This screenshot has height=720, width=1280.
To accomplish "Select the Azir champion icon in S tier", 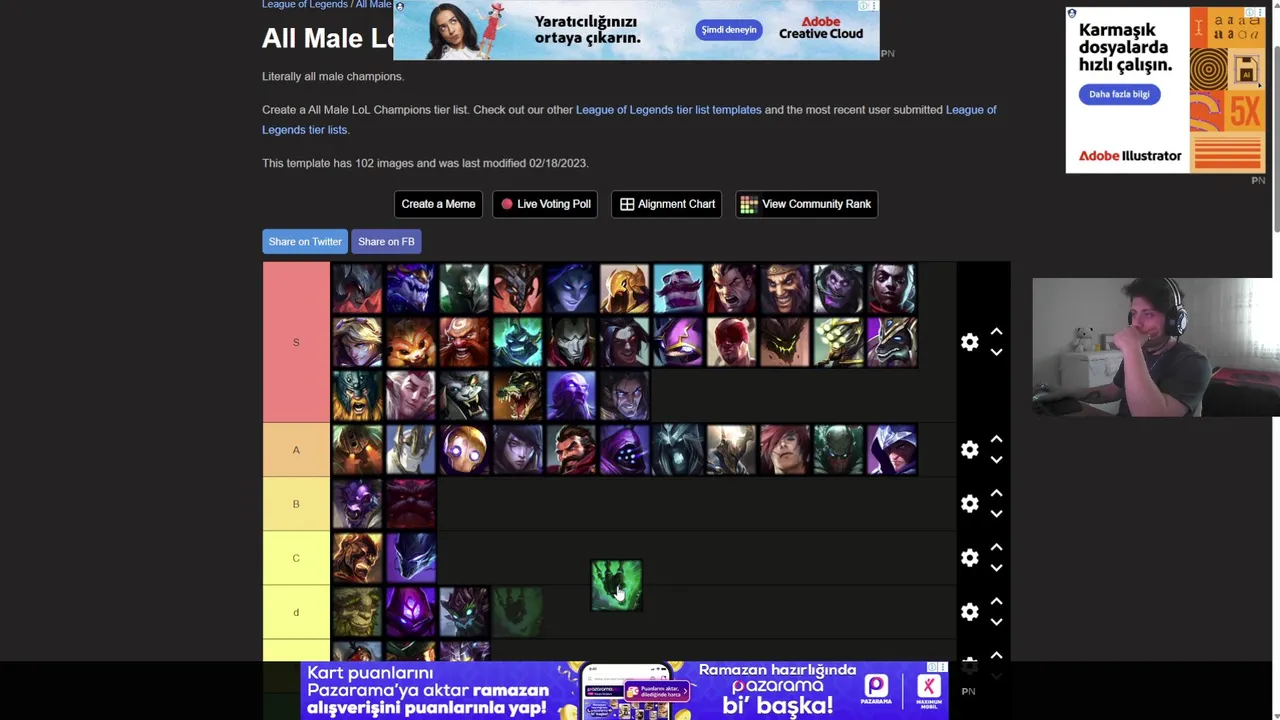I will [x=625, y=288].
